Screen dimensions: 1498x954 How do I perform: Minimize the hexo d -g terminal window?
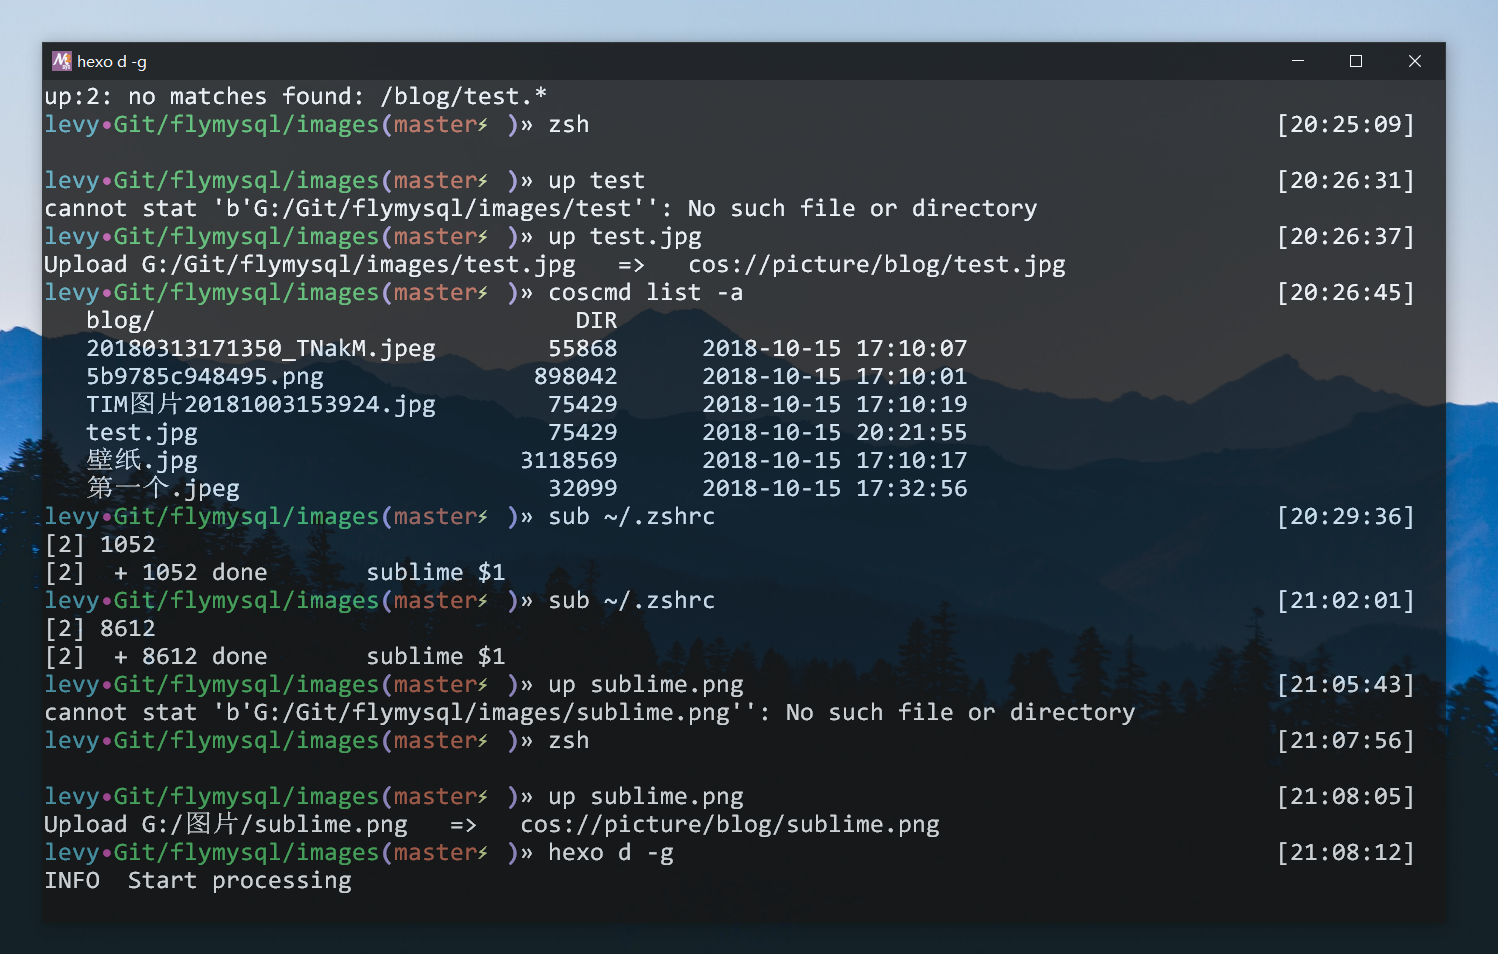tap(1298, 61)
